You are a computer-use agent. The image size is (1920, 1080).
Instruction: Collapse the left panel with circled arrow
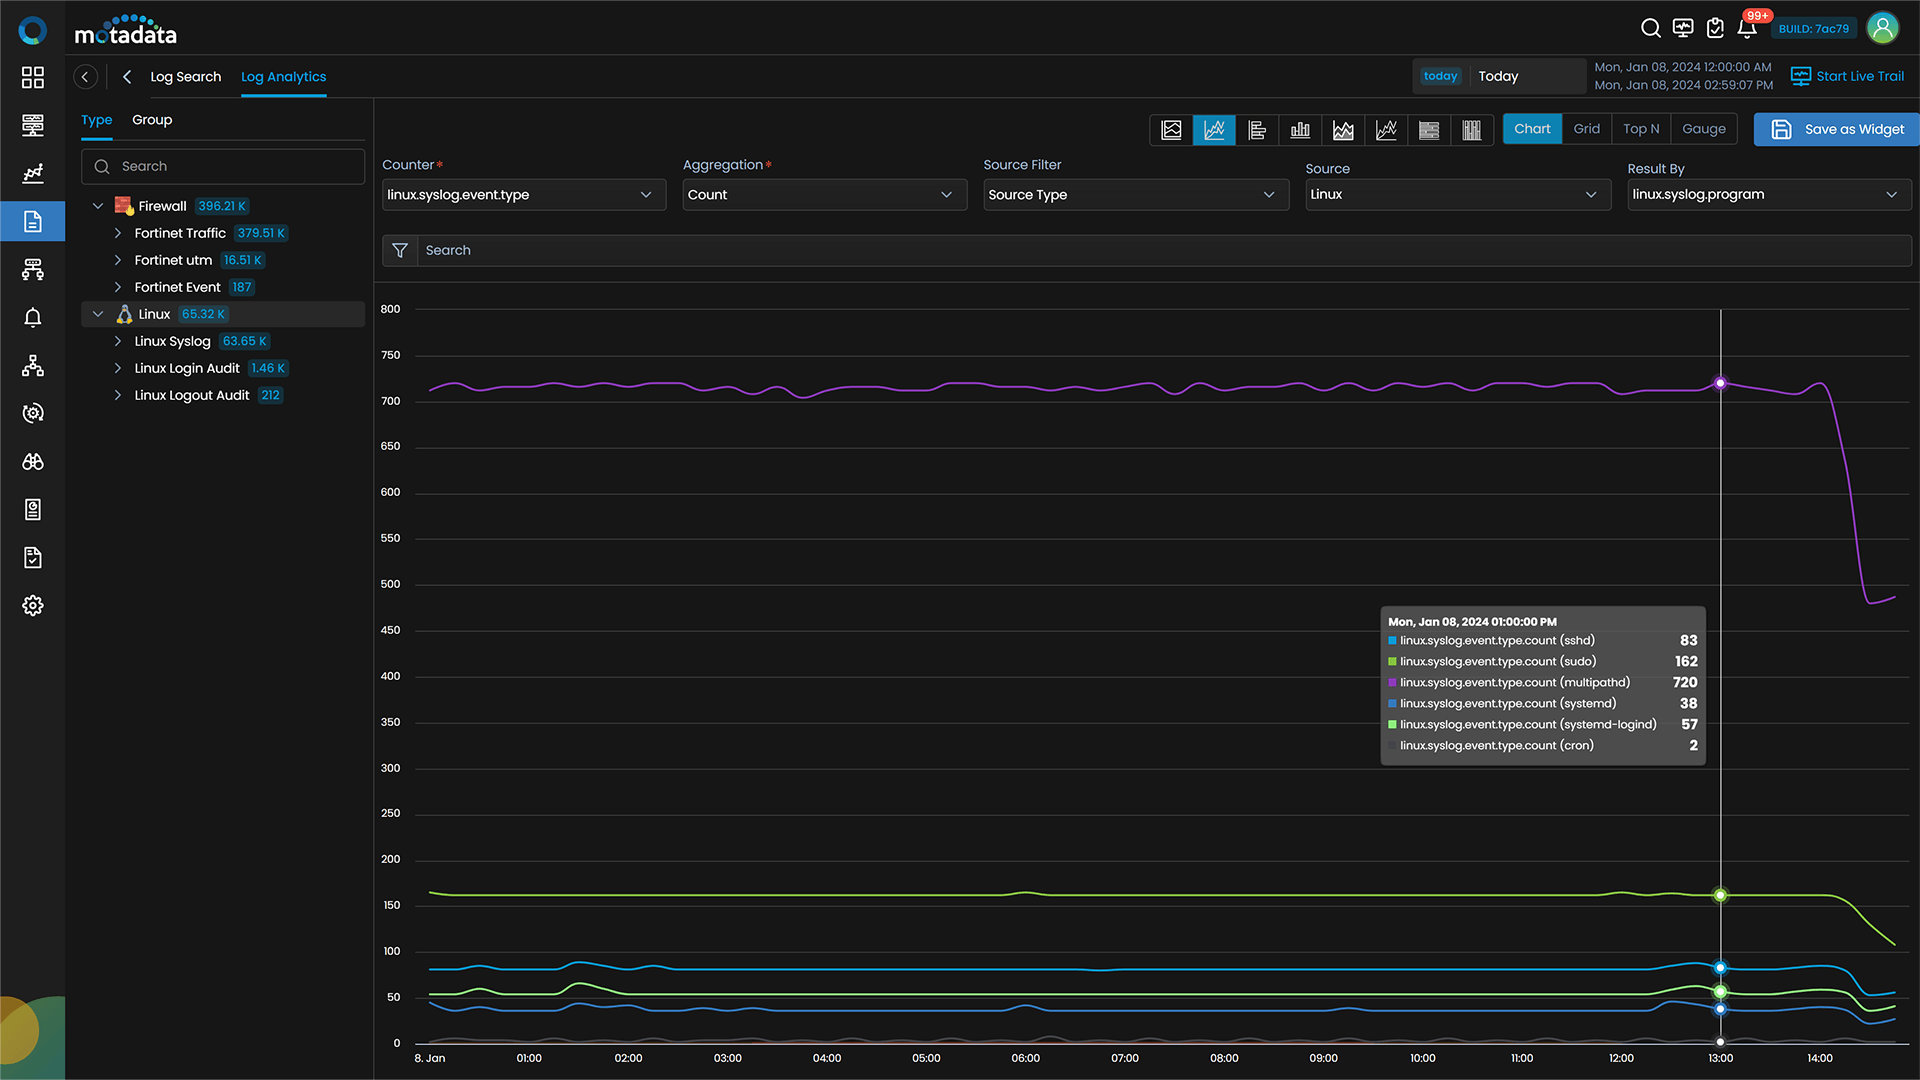85,77
